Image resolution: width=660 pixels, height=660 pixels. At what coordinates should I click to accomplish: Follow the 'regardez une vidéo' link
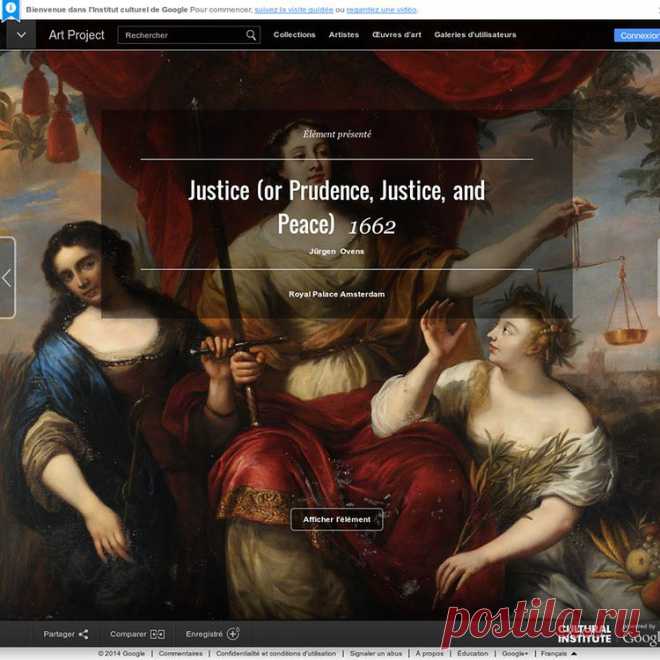coord(381,10)
